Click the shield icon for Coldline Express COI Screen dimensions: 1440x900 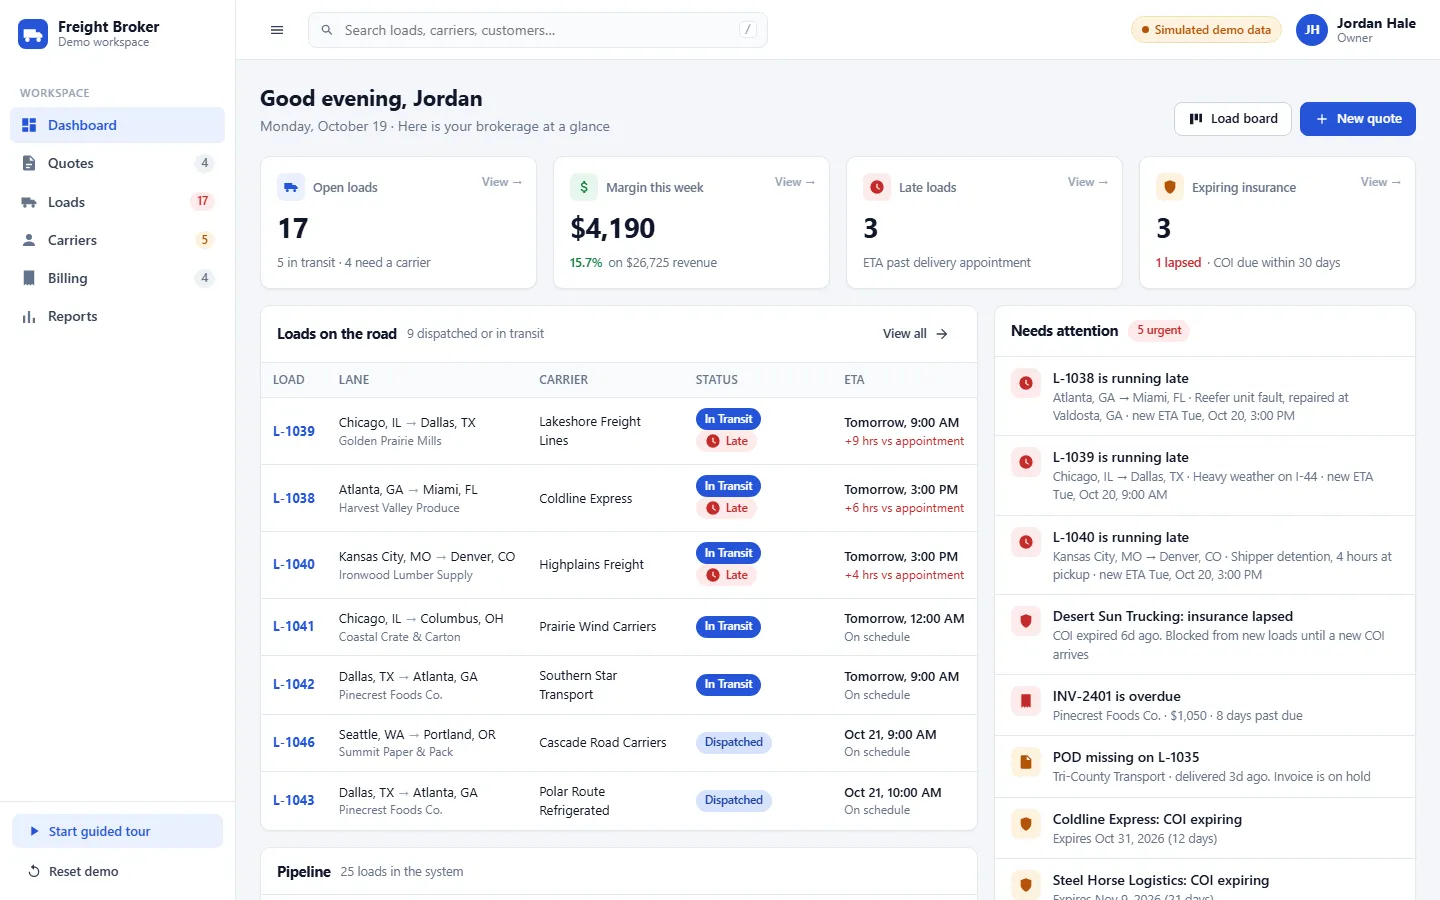point(1026,824)
